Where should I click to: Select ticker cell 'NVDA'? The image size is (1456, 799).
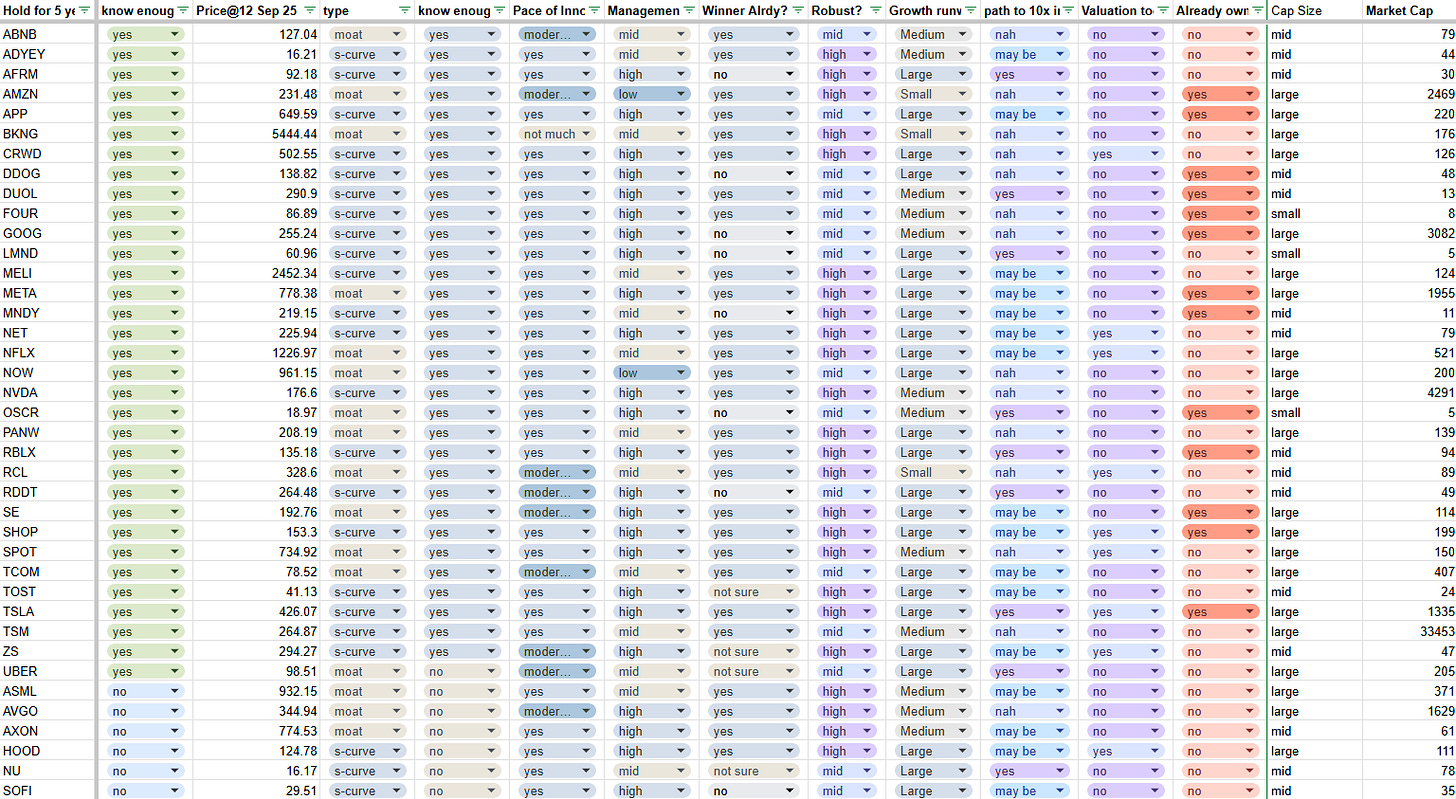click(x=49, y=393)
